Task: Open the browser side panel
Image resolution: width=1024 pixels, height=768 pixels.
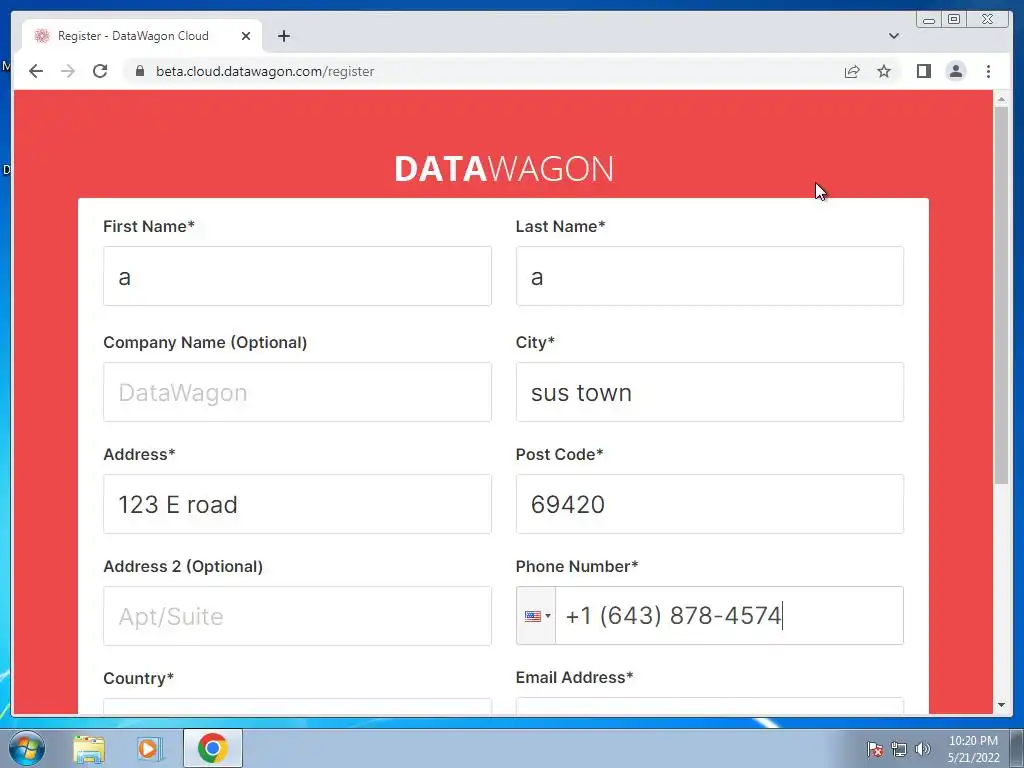Action: click(923, 71)
